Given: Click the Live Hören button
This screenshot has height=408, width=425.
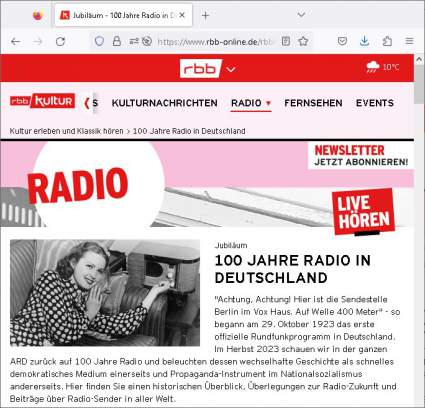Looking at the screenshot, I should [x=363, y=212].
